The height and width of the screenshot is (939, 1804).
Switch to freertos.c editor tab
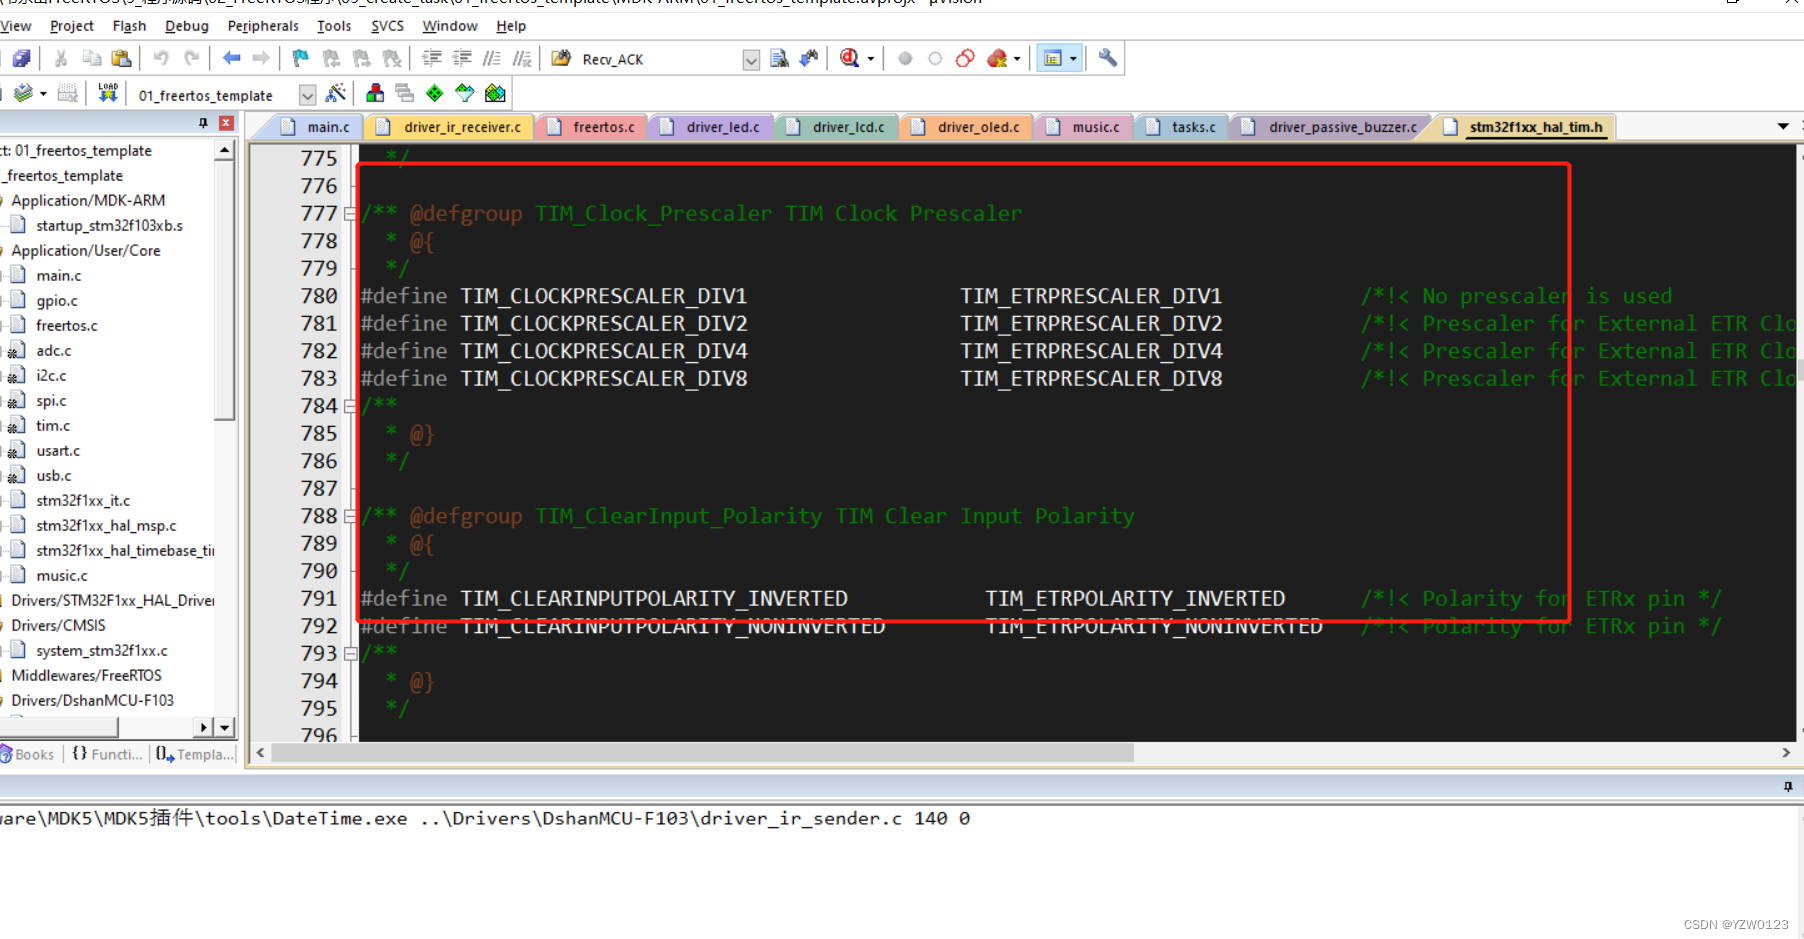coord(592,127)
